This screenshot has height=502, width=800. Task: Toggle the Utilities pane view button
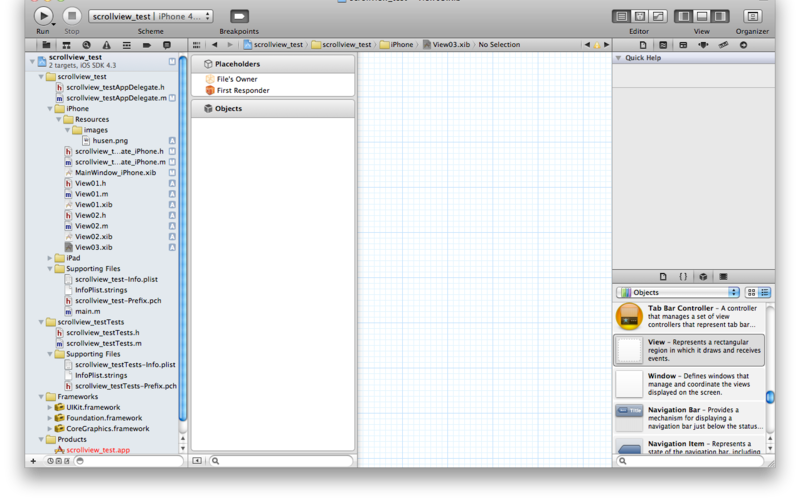click(720, 16)
